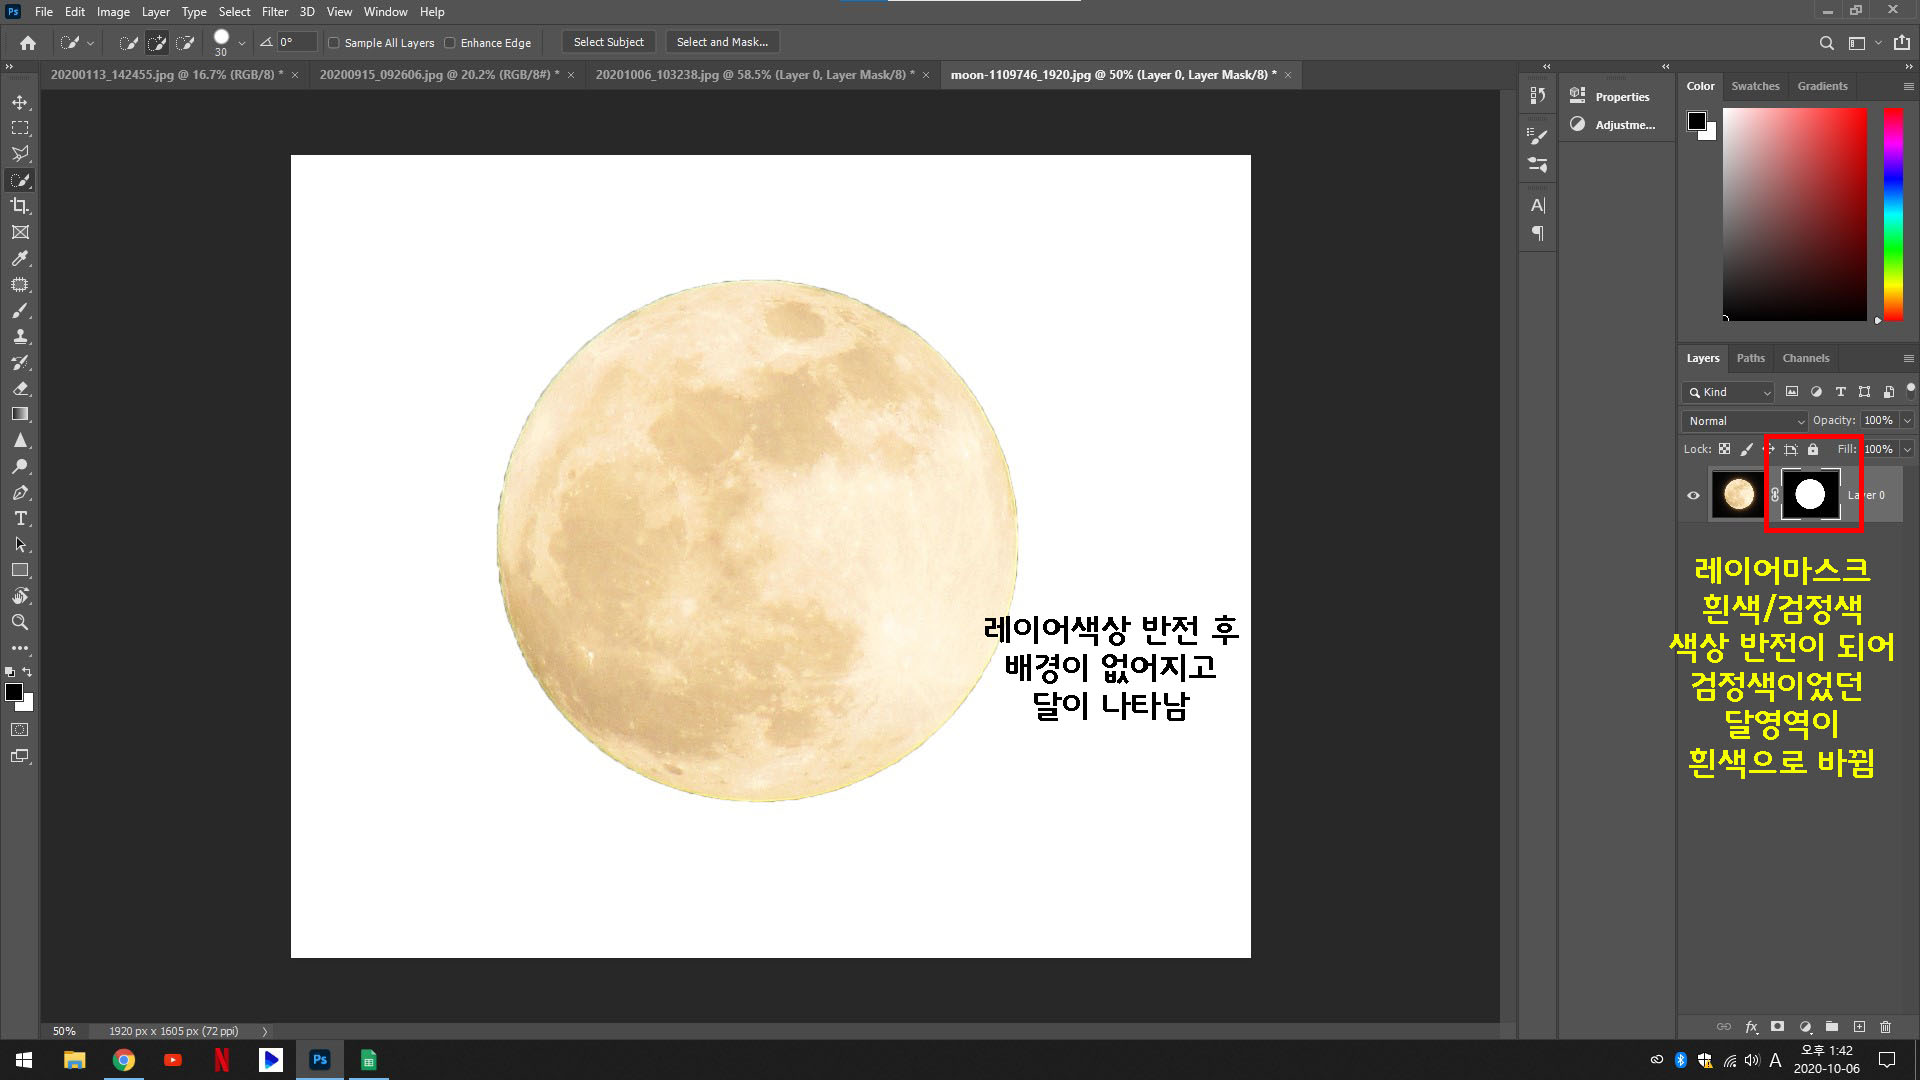Click the delete layer trash icon
1920x1080 pixels.
click(x=1885, y=1027)
